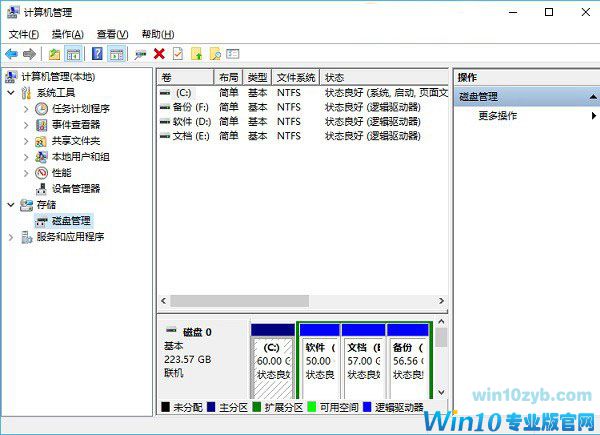
Task: Click the red X delete toolbar icon
Action: click(x=159, y=53)
